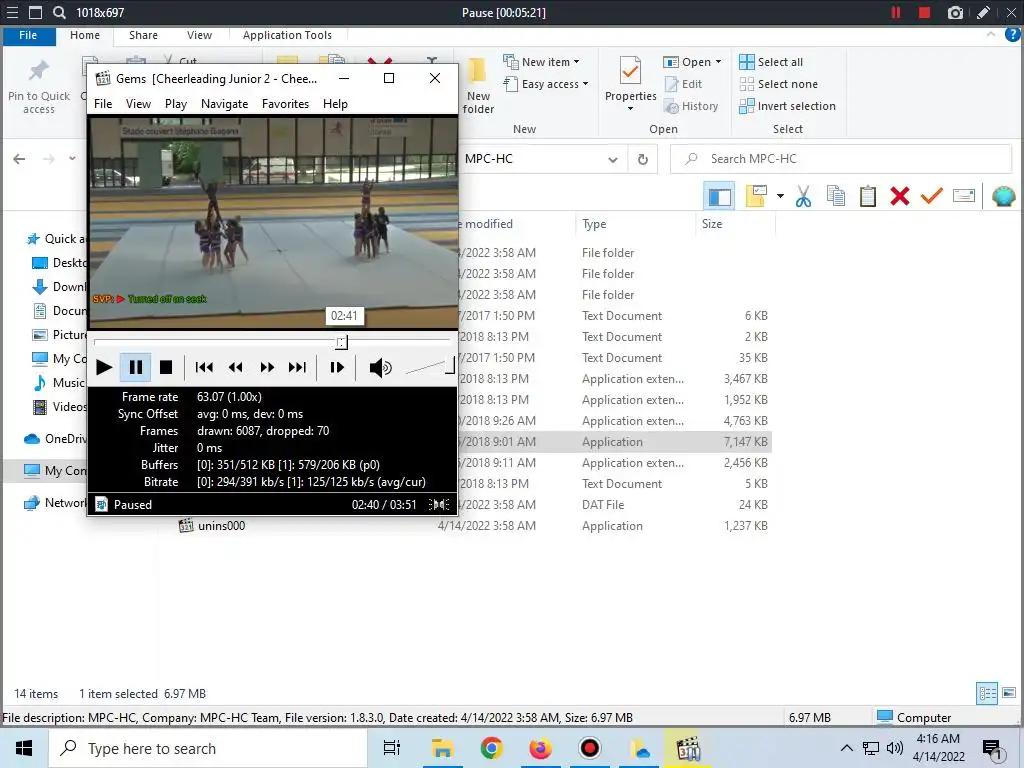This screenshot has height=768, width=1024.
Task: Create a New folder from ribbon
Action: pos(478,87)
